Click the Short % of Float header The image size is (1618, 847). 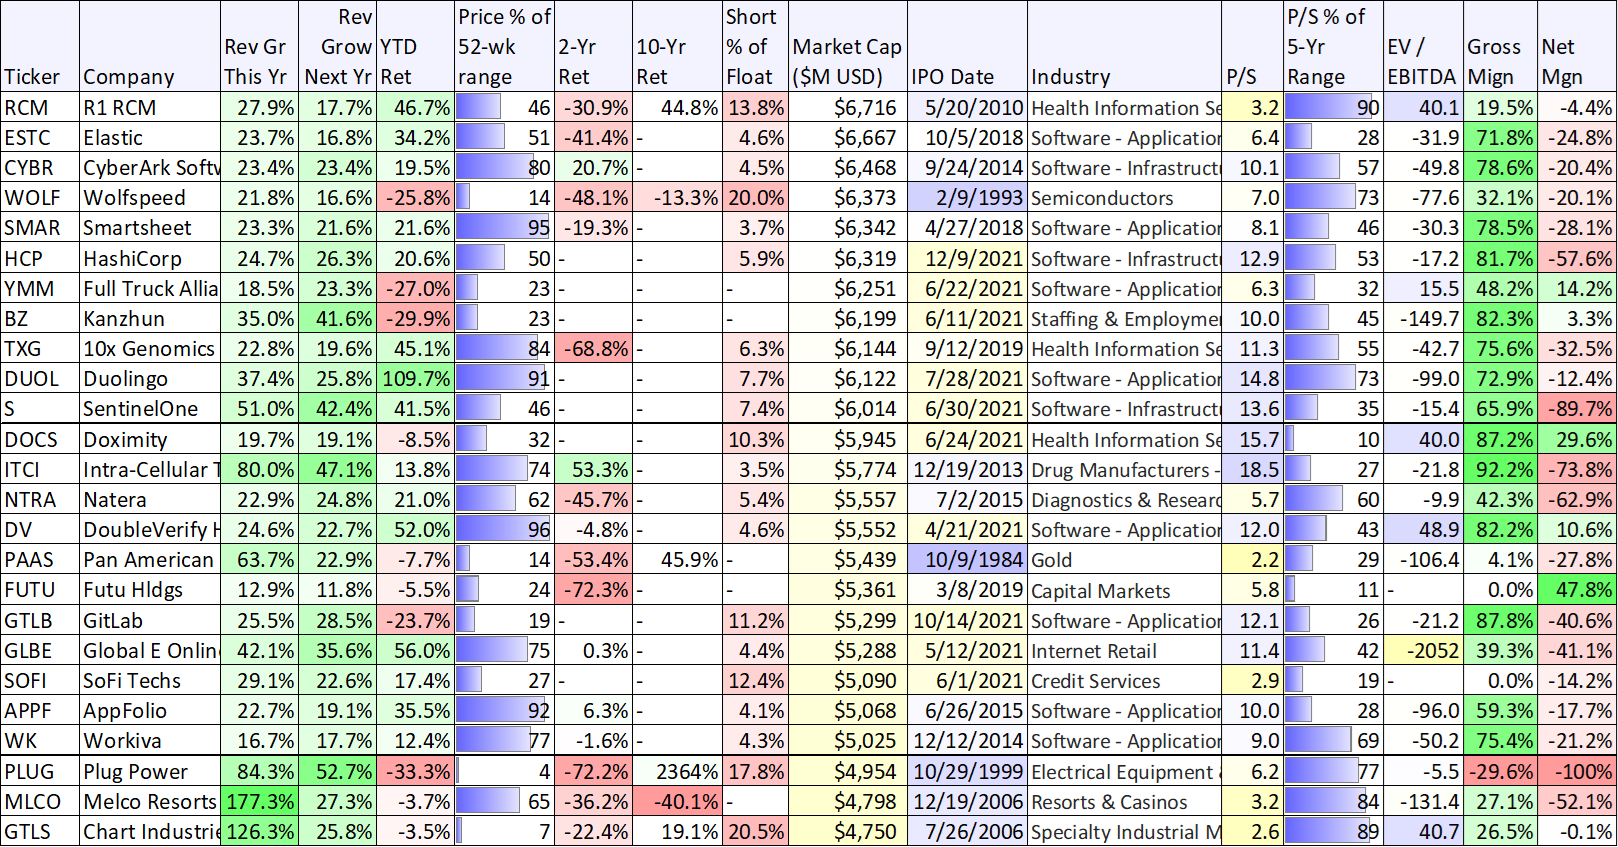tap(755, 47)
